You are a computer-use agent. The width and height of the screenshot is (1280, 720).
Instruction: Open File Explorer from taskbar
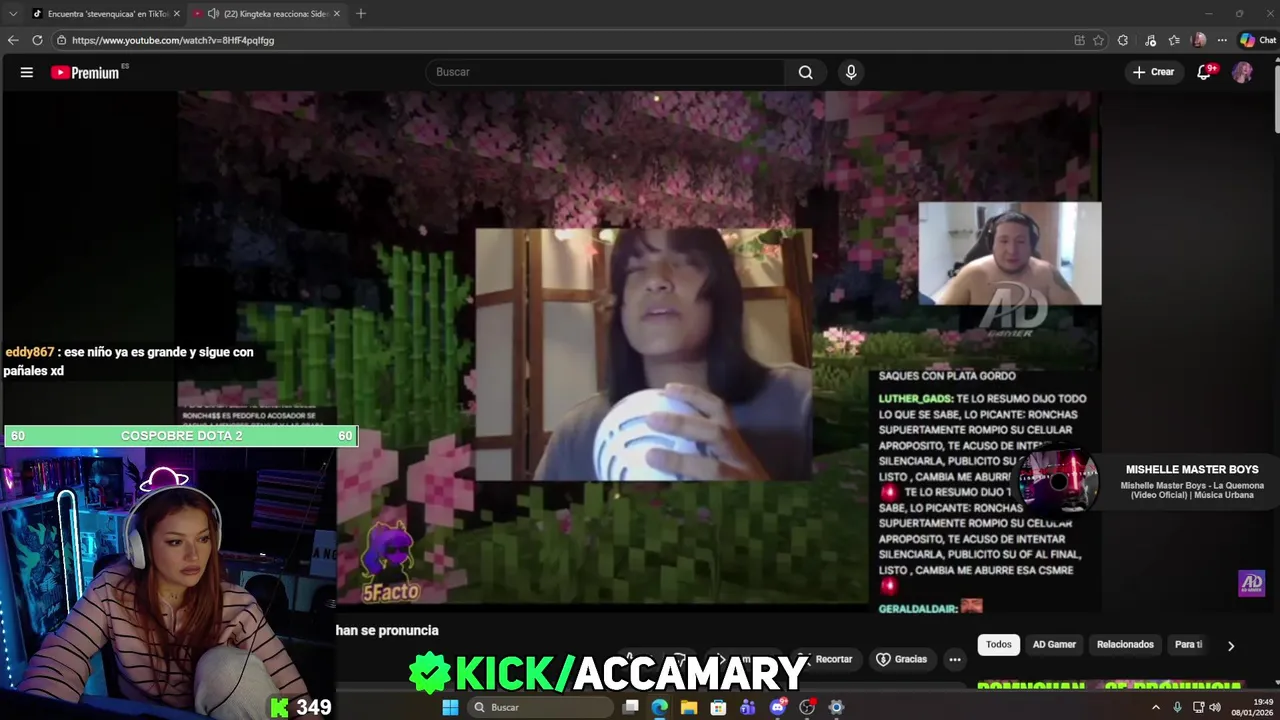click(x=689, y=707)
